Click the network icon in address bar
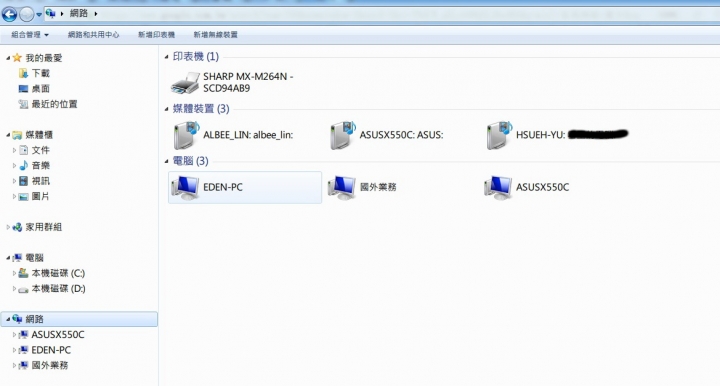This screenshot has height=386, width=720. 51,14
